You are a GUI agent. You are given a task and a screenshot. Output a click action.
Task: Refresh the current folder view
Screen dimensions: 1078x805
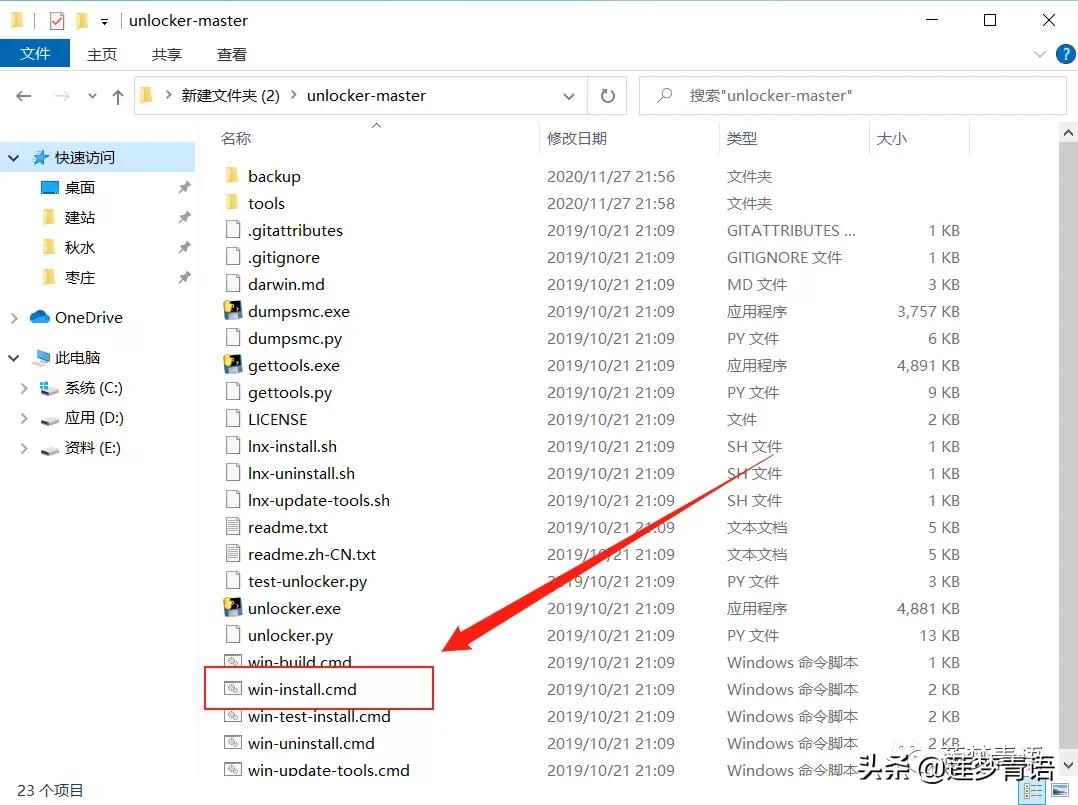608,96
